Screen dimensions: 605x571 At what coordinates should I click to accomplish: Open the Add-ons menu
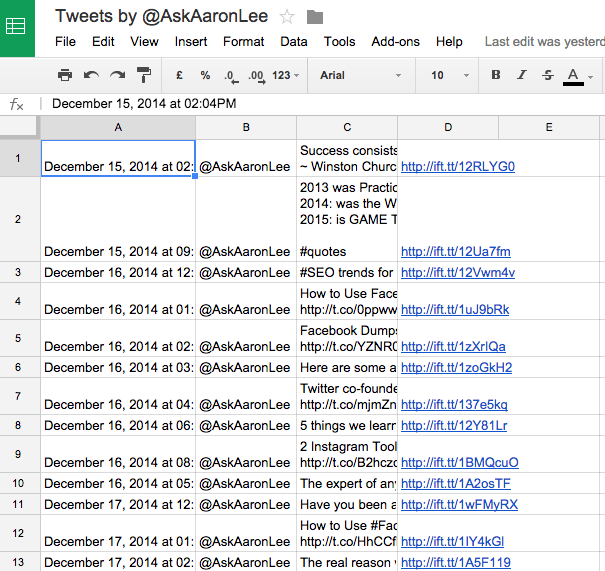395,41
